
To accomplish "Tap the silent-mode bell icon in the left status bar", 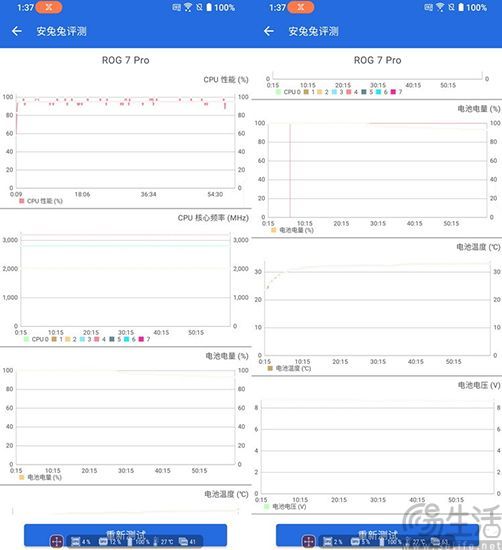I will tap(199, 7).
